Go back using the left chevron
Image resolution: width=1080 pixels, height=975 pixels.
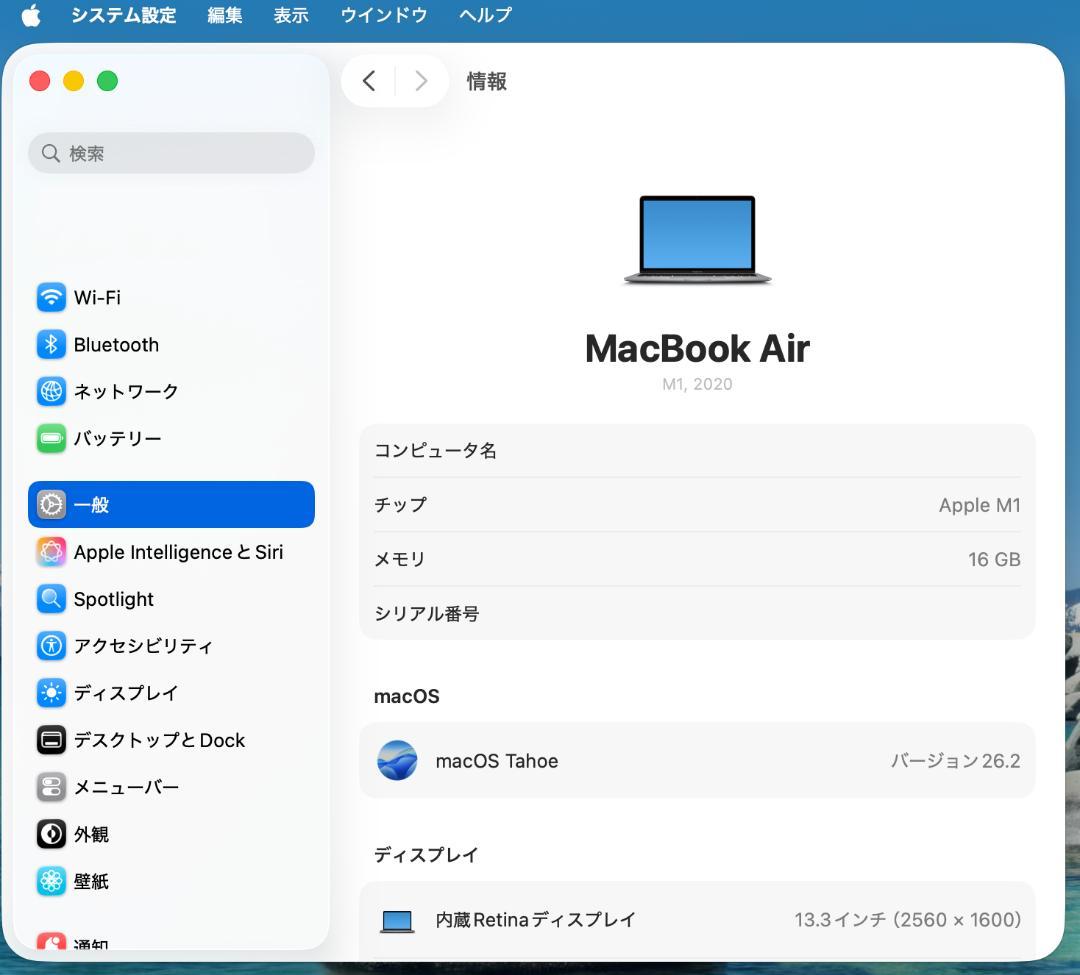coord(369,81)
